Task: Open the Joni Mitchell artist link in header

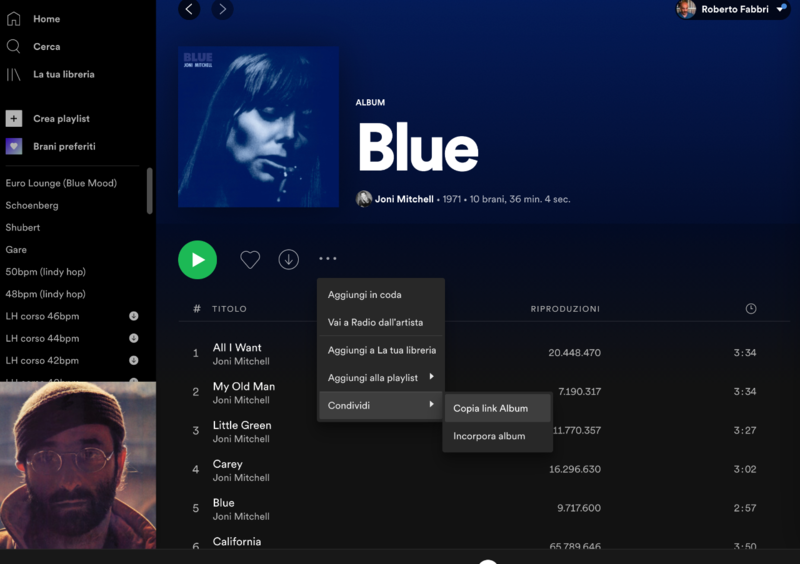Action: click(x=404, y=199)
